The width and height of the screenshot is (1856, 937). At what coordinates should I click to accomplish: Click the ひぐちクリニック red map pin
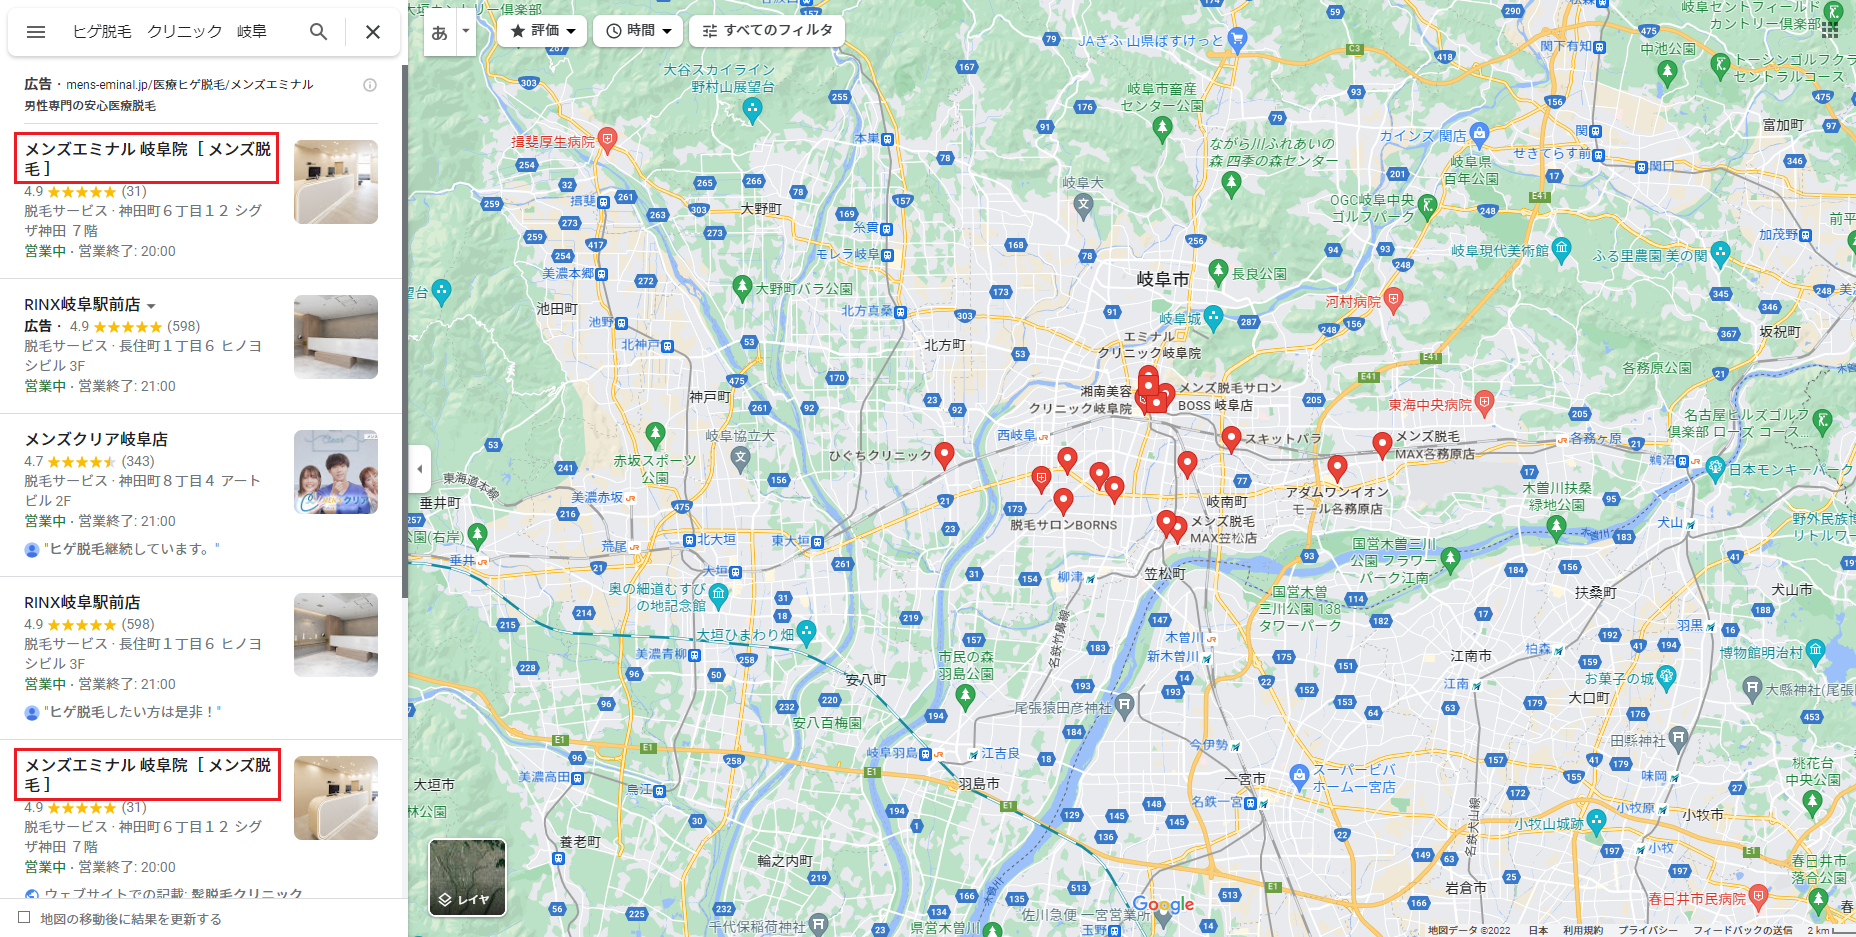943,454
